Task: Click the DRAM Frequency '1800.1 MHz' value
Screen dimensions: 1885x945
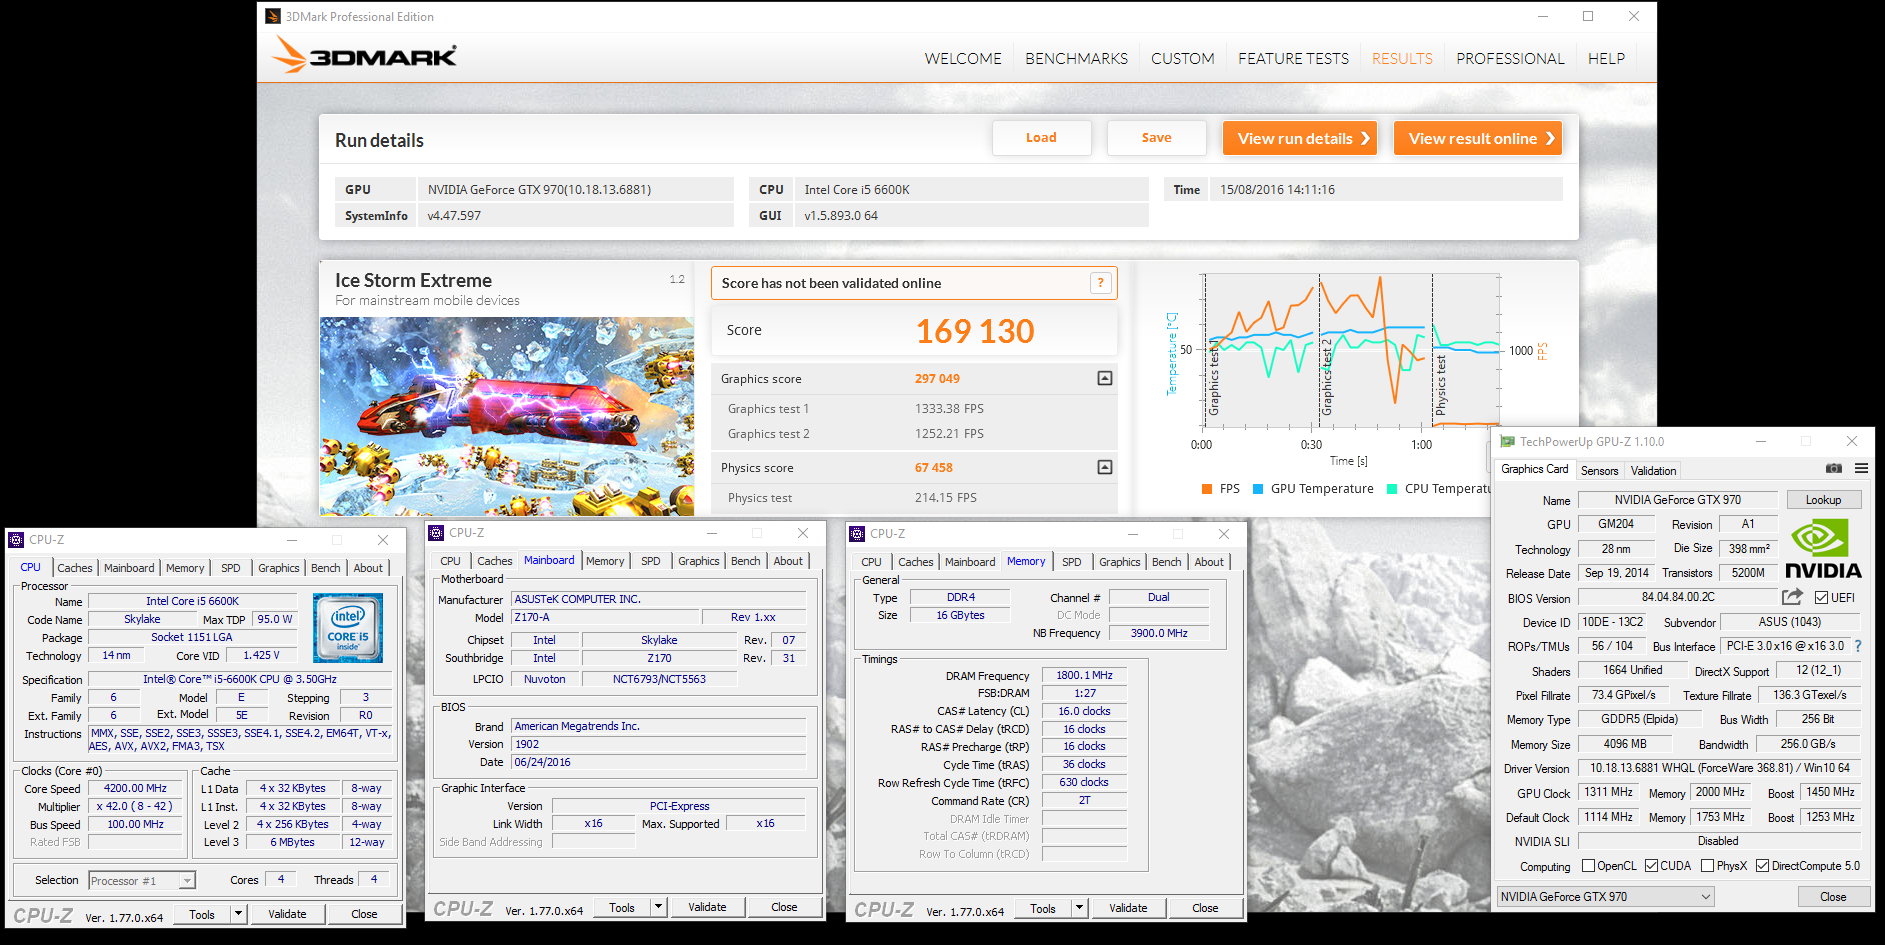Action: click(x=1084, y=675)
